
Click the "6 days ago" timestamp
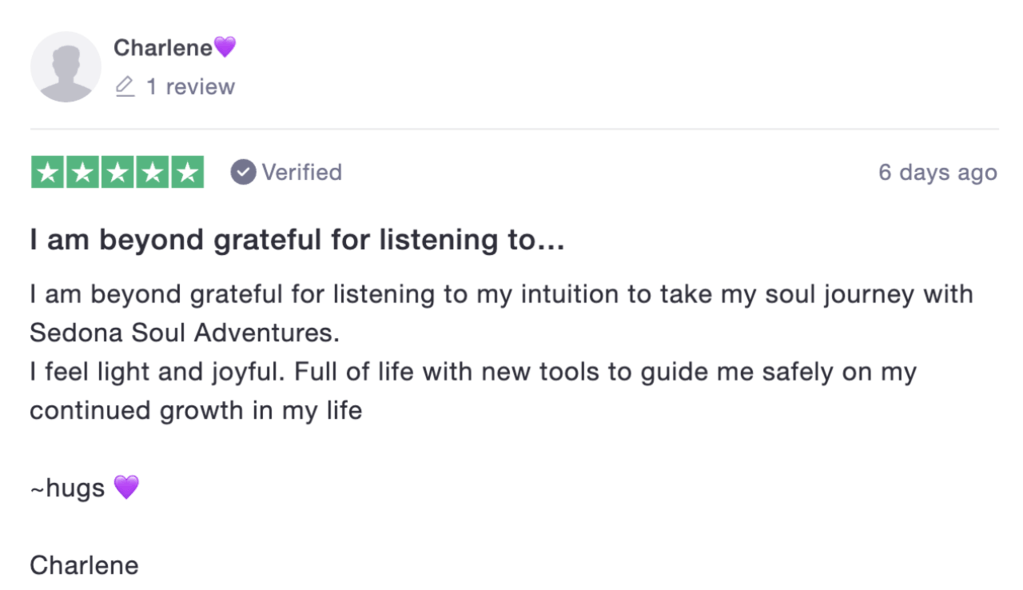tap(937, 172)
